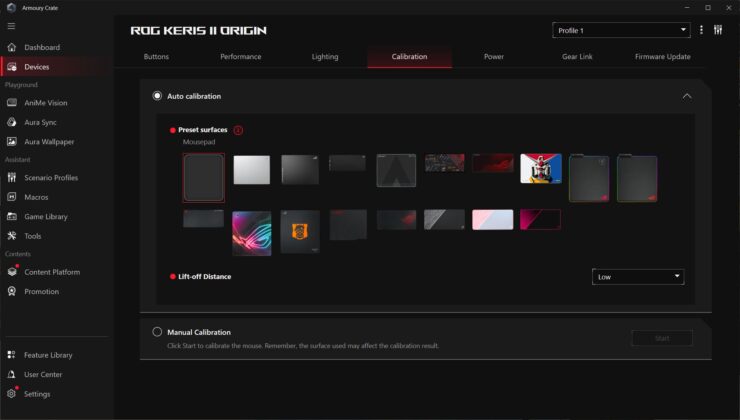Open the Lift-off Distance Low dropdown

click(x=638, y=277)
